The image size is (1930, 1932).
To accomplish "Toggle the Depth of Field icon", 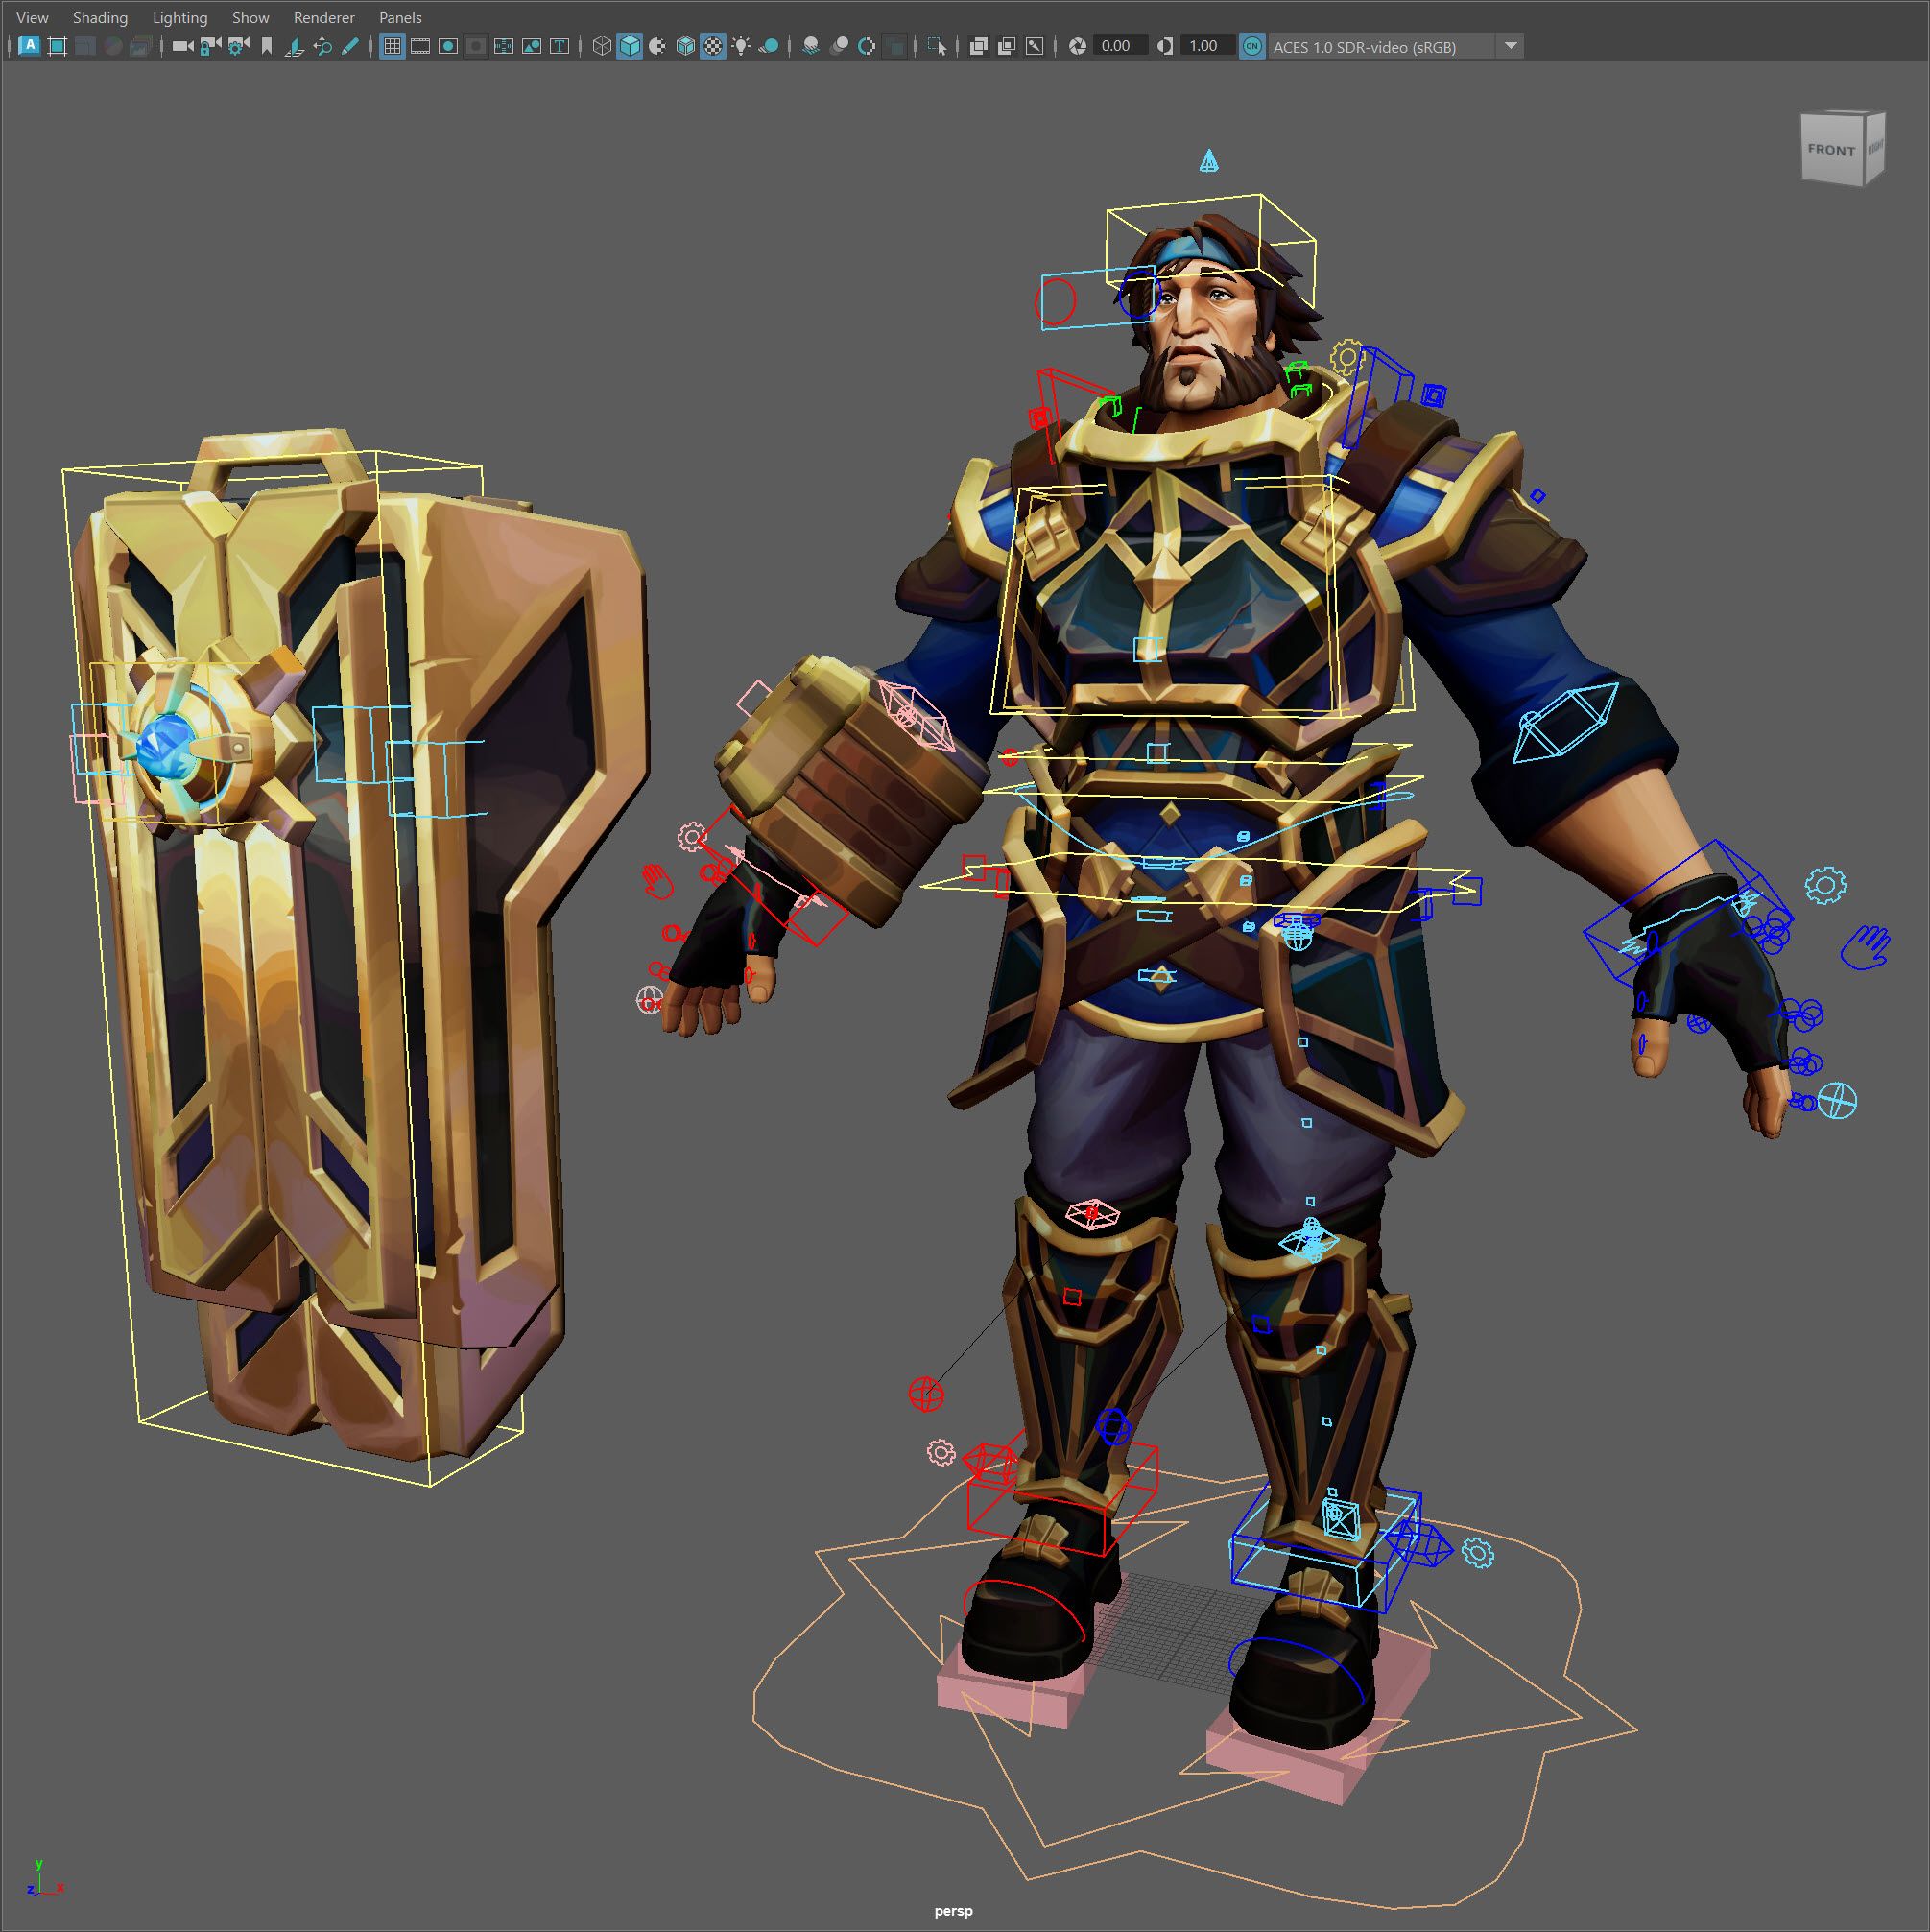I will pos(895,46).
